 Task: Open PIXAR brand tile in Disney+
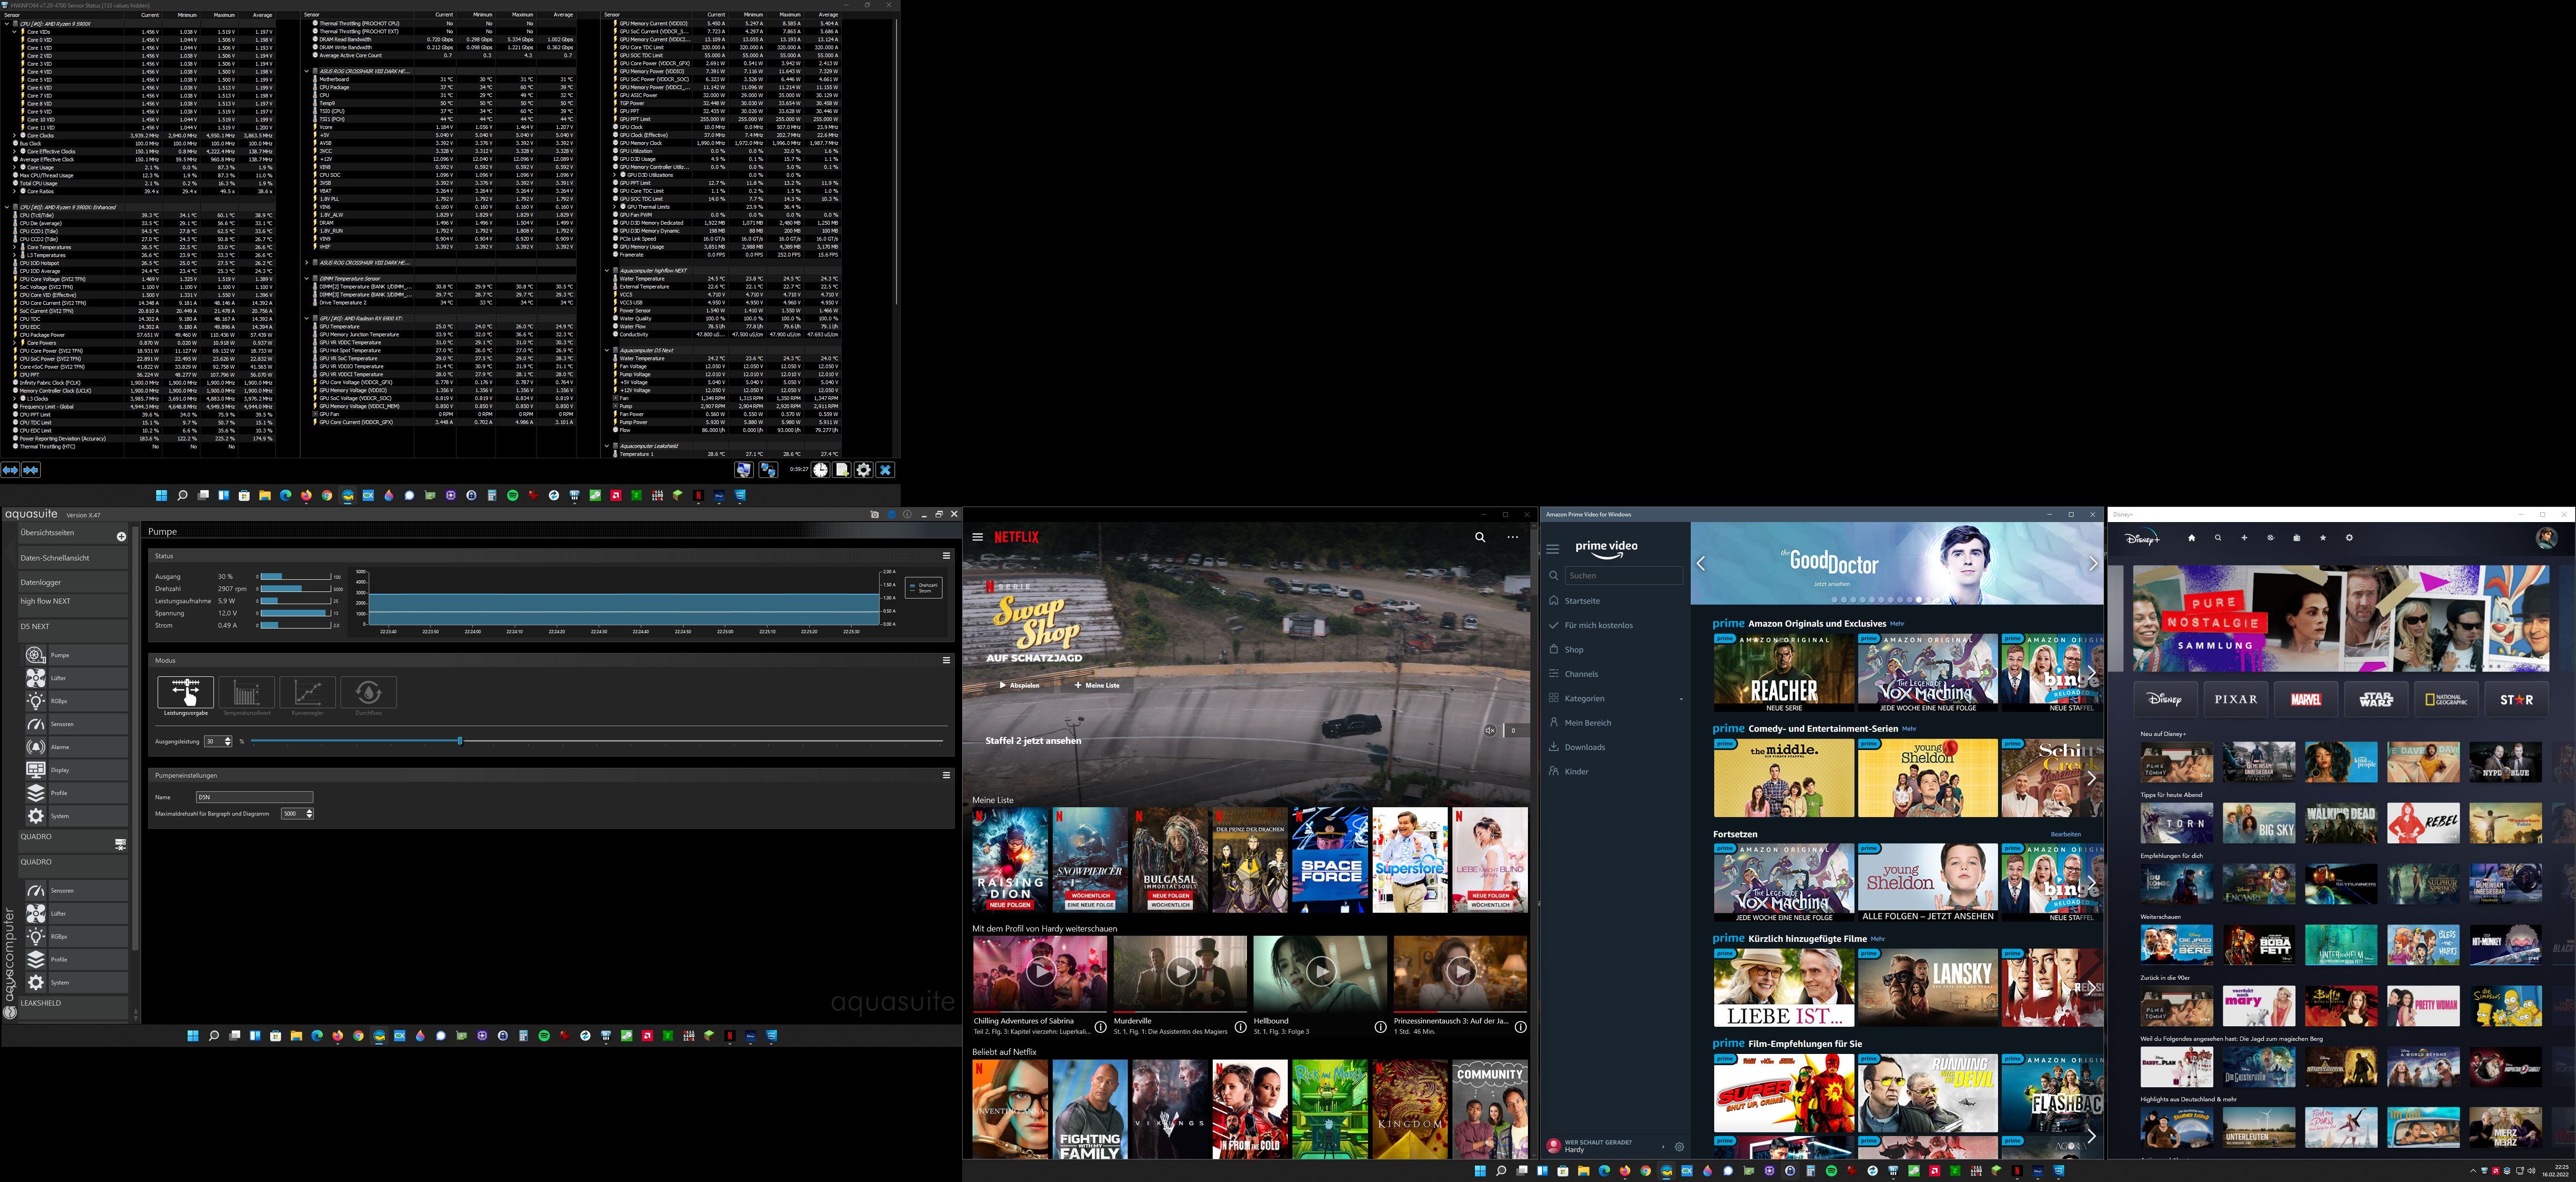(2235, 699)
